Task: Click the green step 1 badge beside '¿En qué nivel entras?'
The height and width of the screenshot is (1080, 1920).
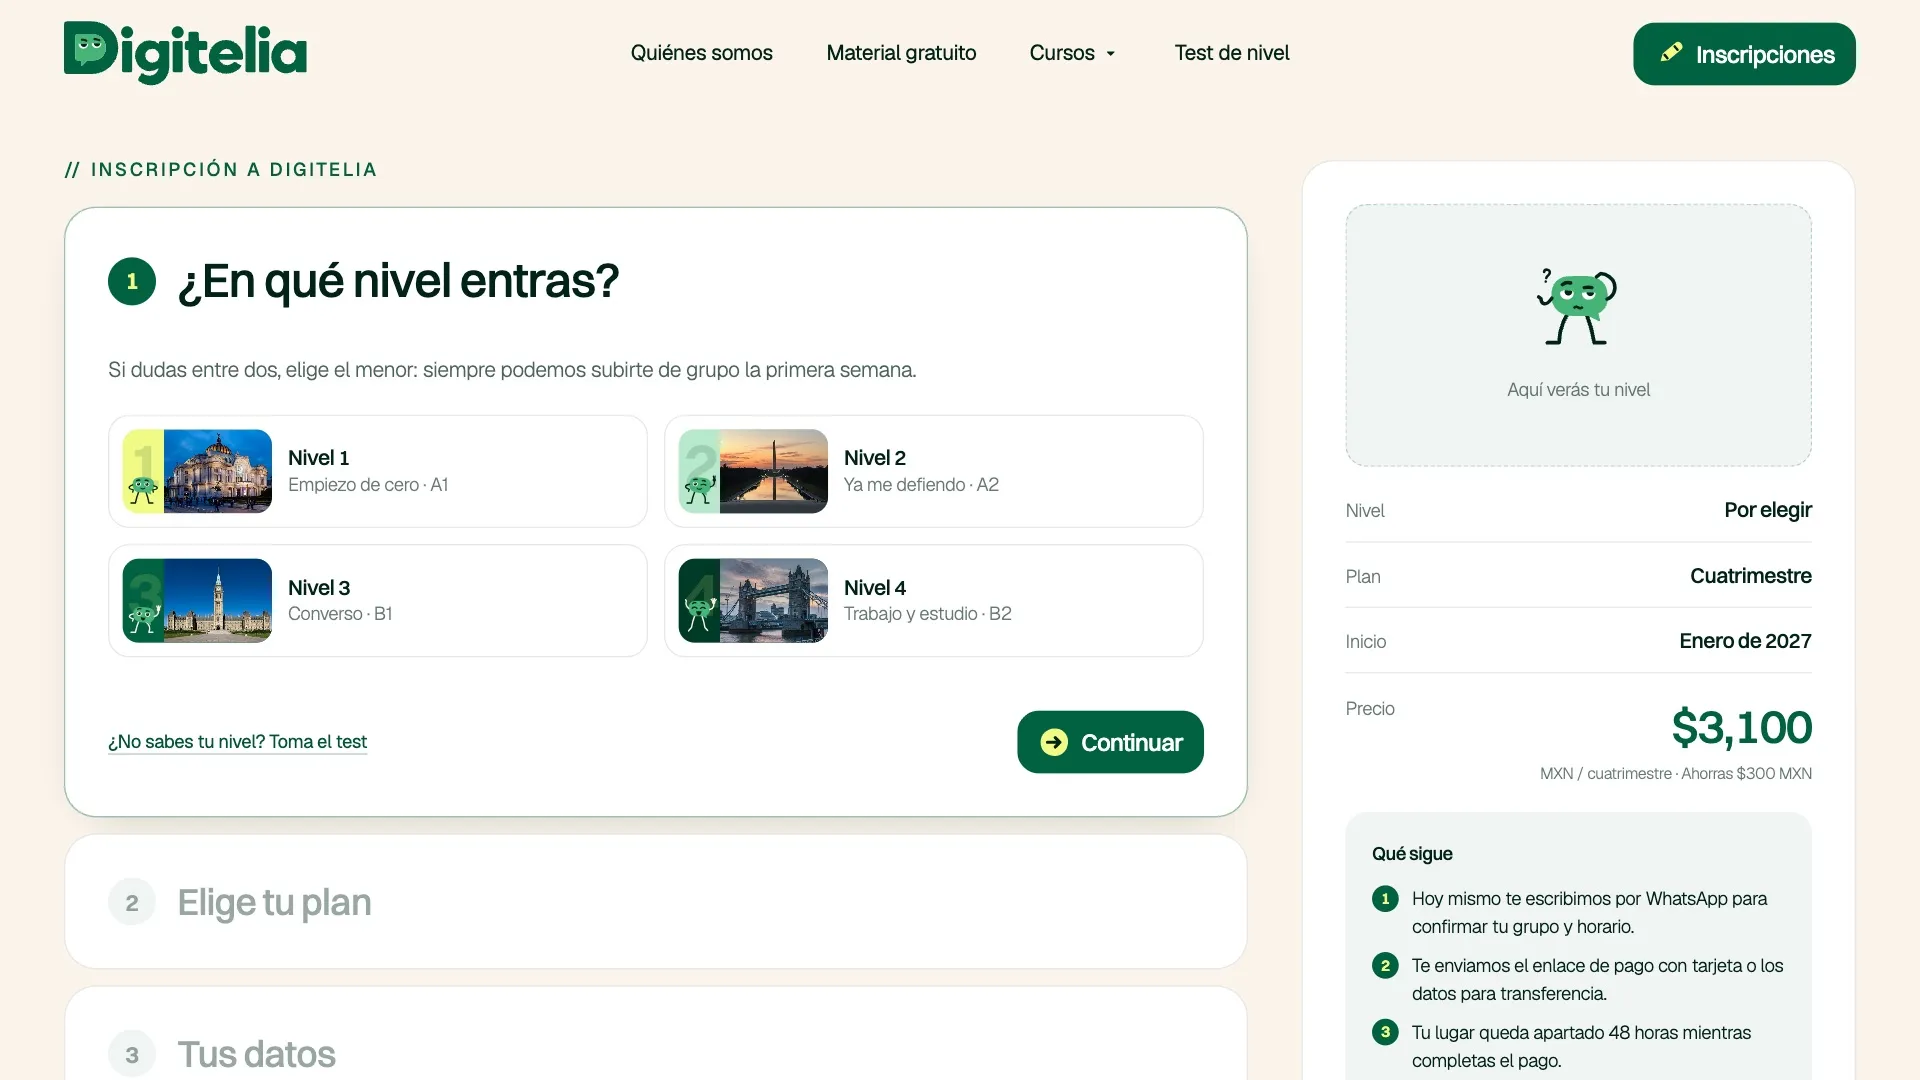Action: point(132,281)
